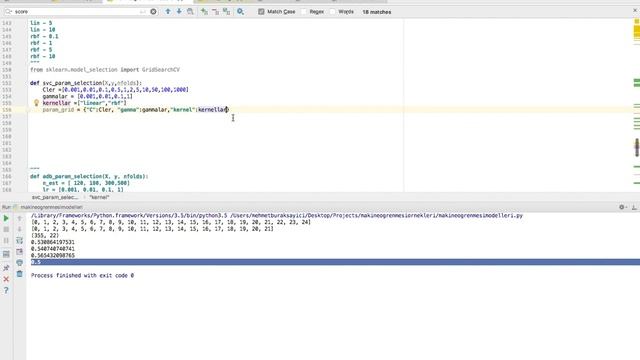Click the svc_param_selec... breadcrumb
This screenshot has height=360, width=640.
[55, 198]
